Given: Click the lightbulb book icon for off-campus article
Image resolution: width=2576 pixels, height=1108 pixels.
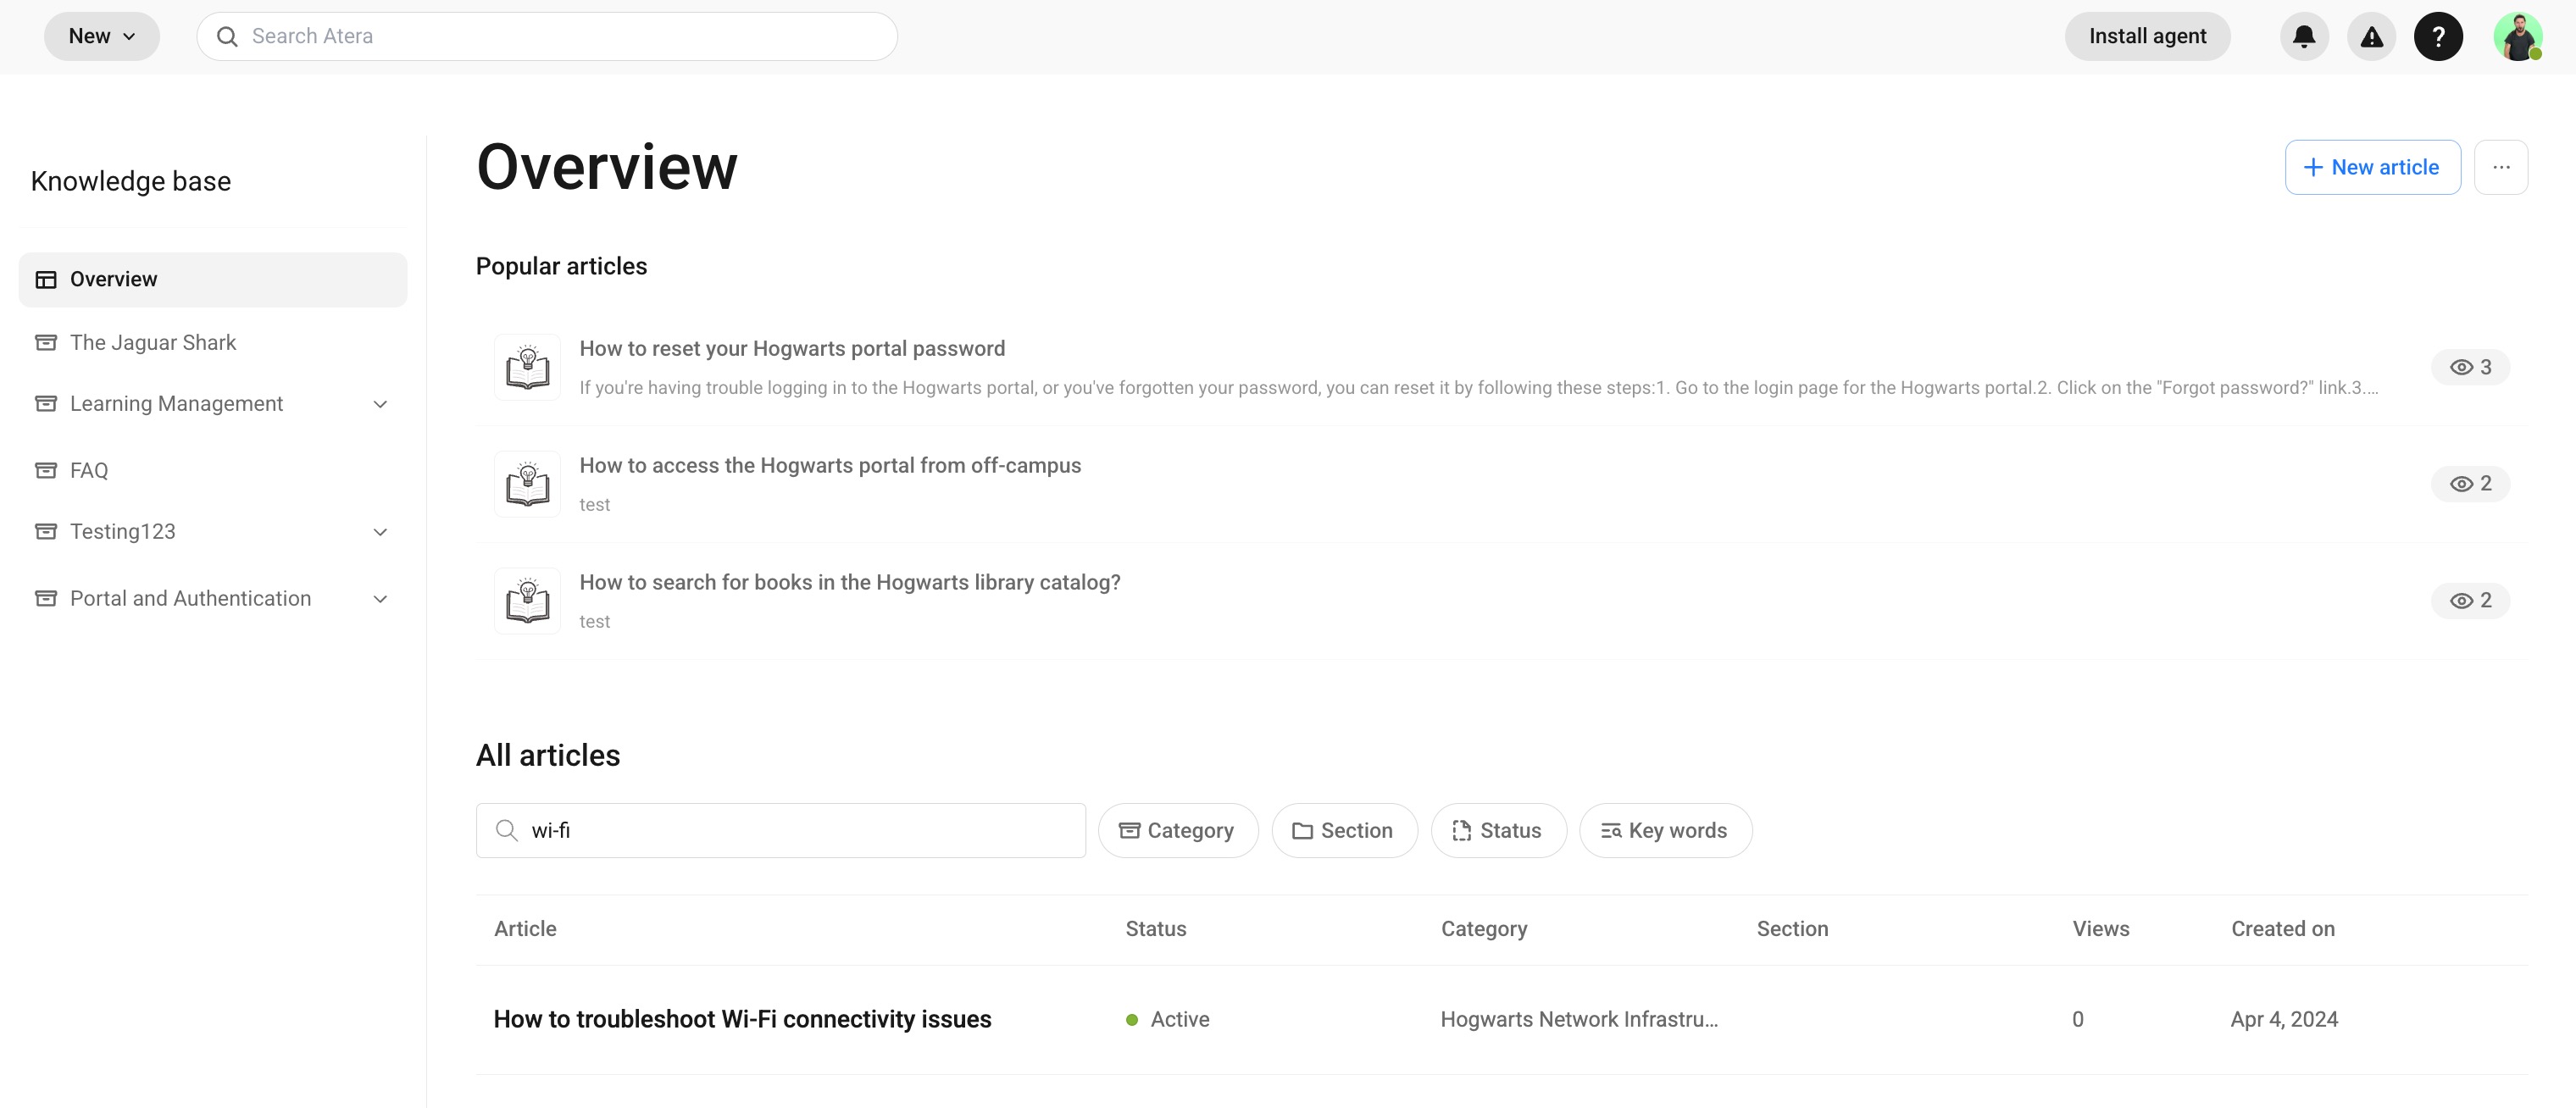Looking at the screenshot, I should coord(527,484).
